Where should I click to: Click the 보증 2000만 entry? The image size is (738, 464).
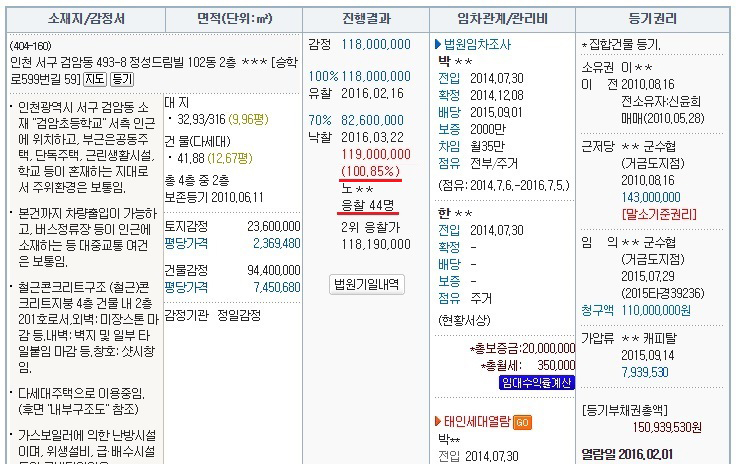472,129
